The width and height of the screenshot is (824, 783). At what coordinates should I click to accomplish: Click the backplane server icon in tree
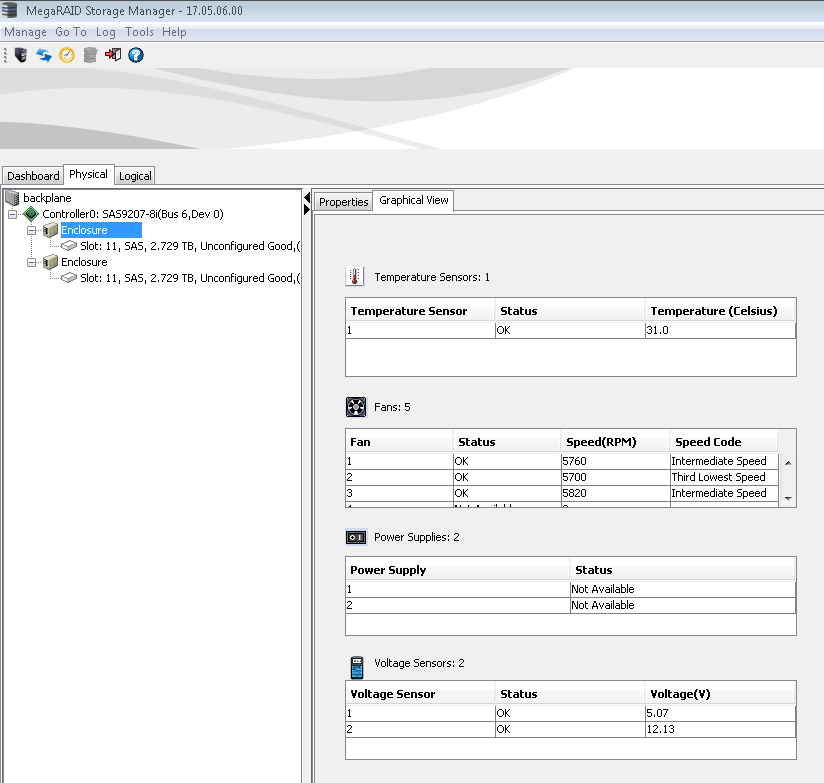[x=12, y=198]
